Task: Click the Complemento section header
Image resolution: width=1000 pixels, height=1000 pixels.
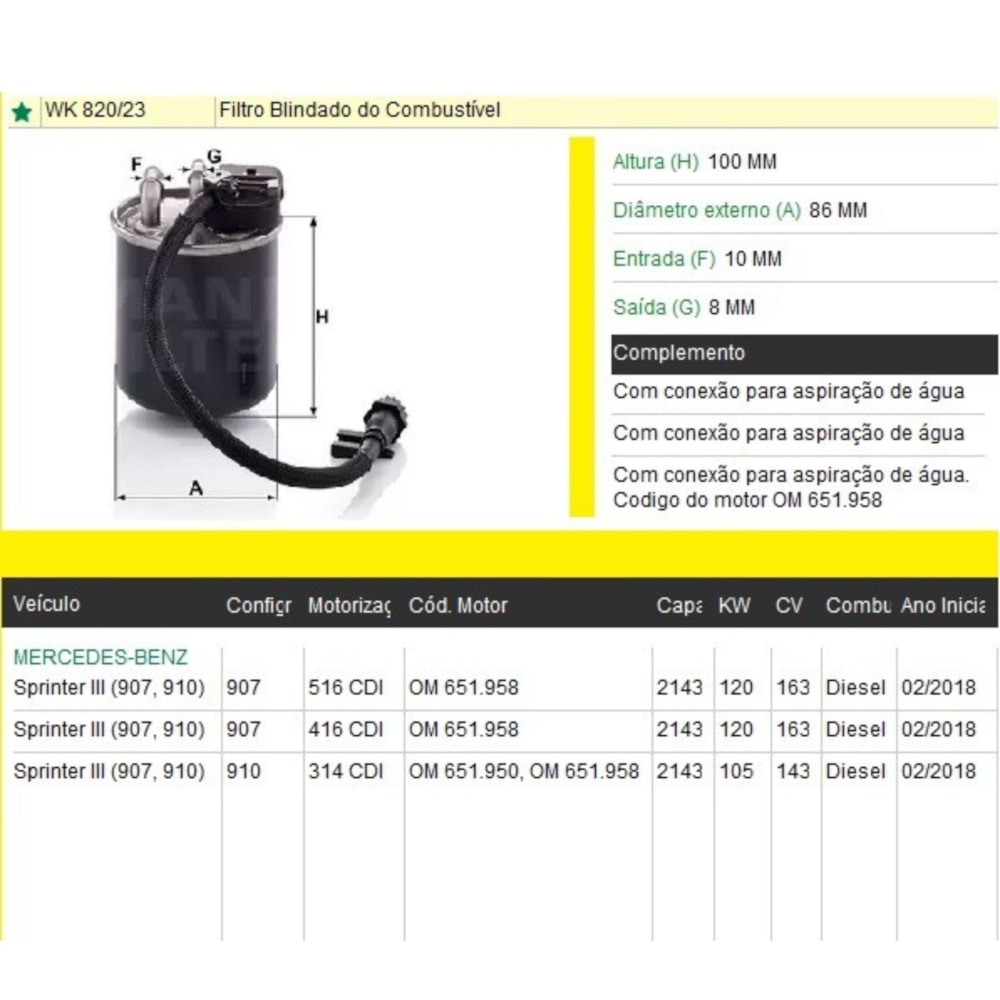Action: pyautogui.click(x=679, y=353)
